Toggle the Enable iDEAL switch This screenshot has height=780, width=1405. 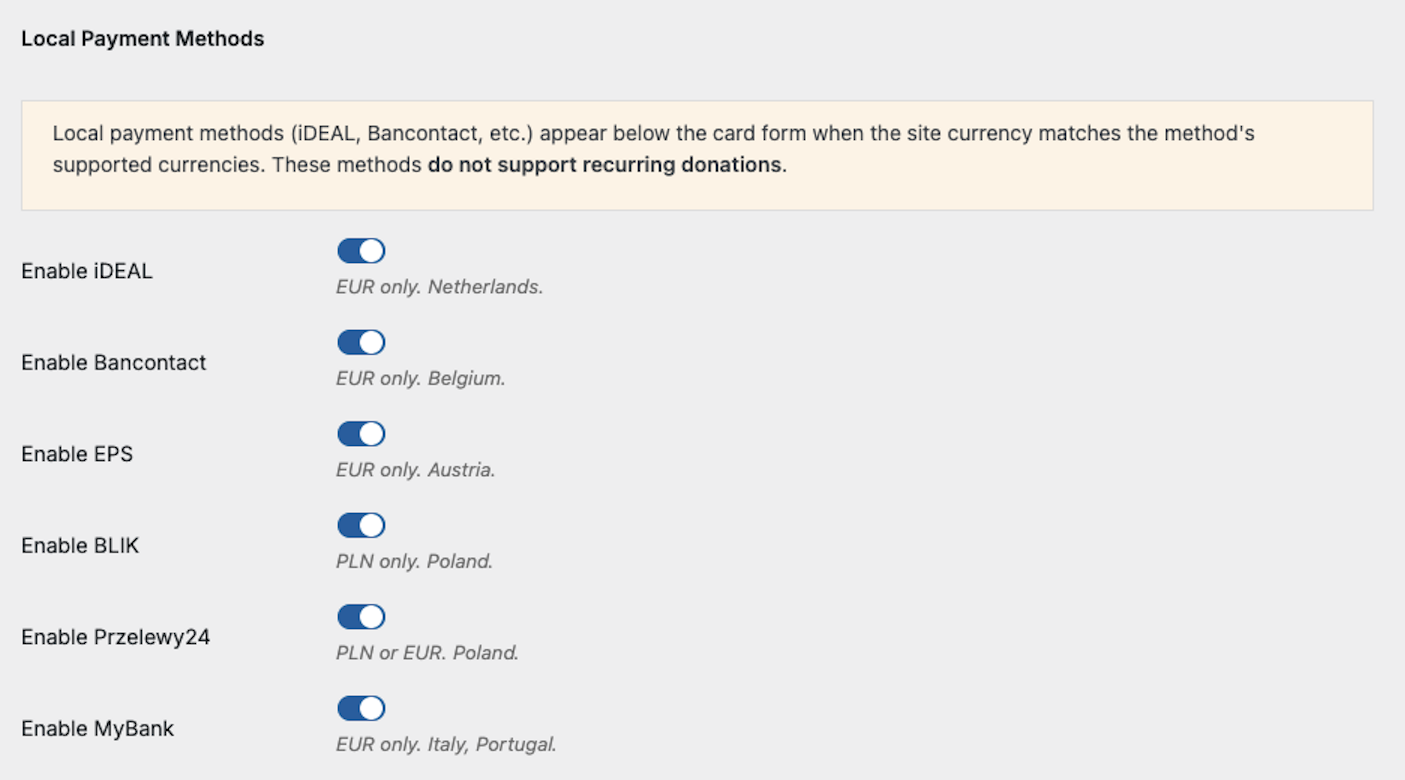(x=361, y=251)
